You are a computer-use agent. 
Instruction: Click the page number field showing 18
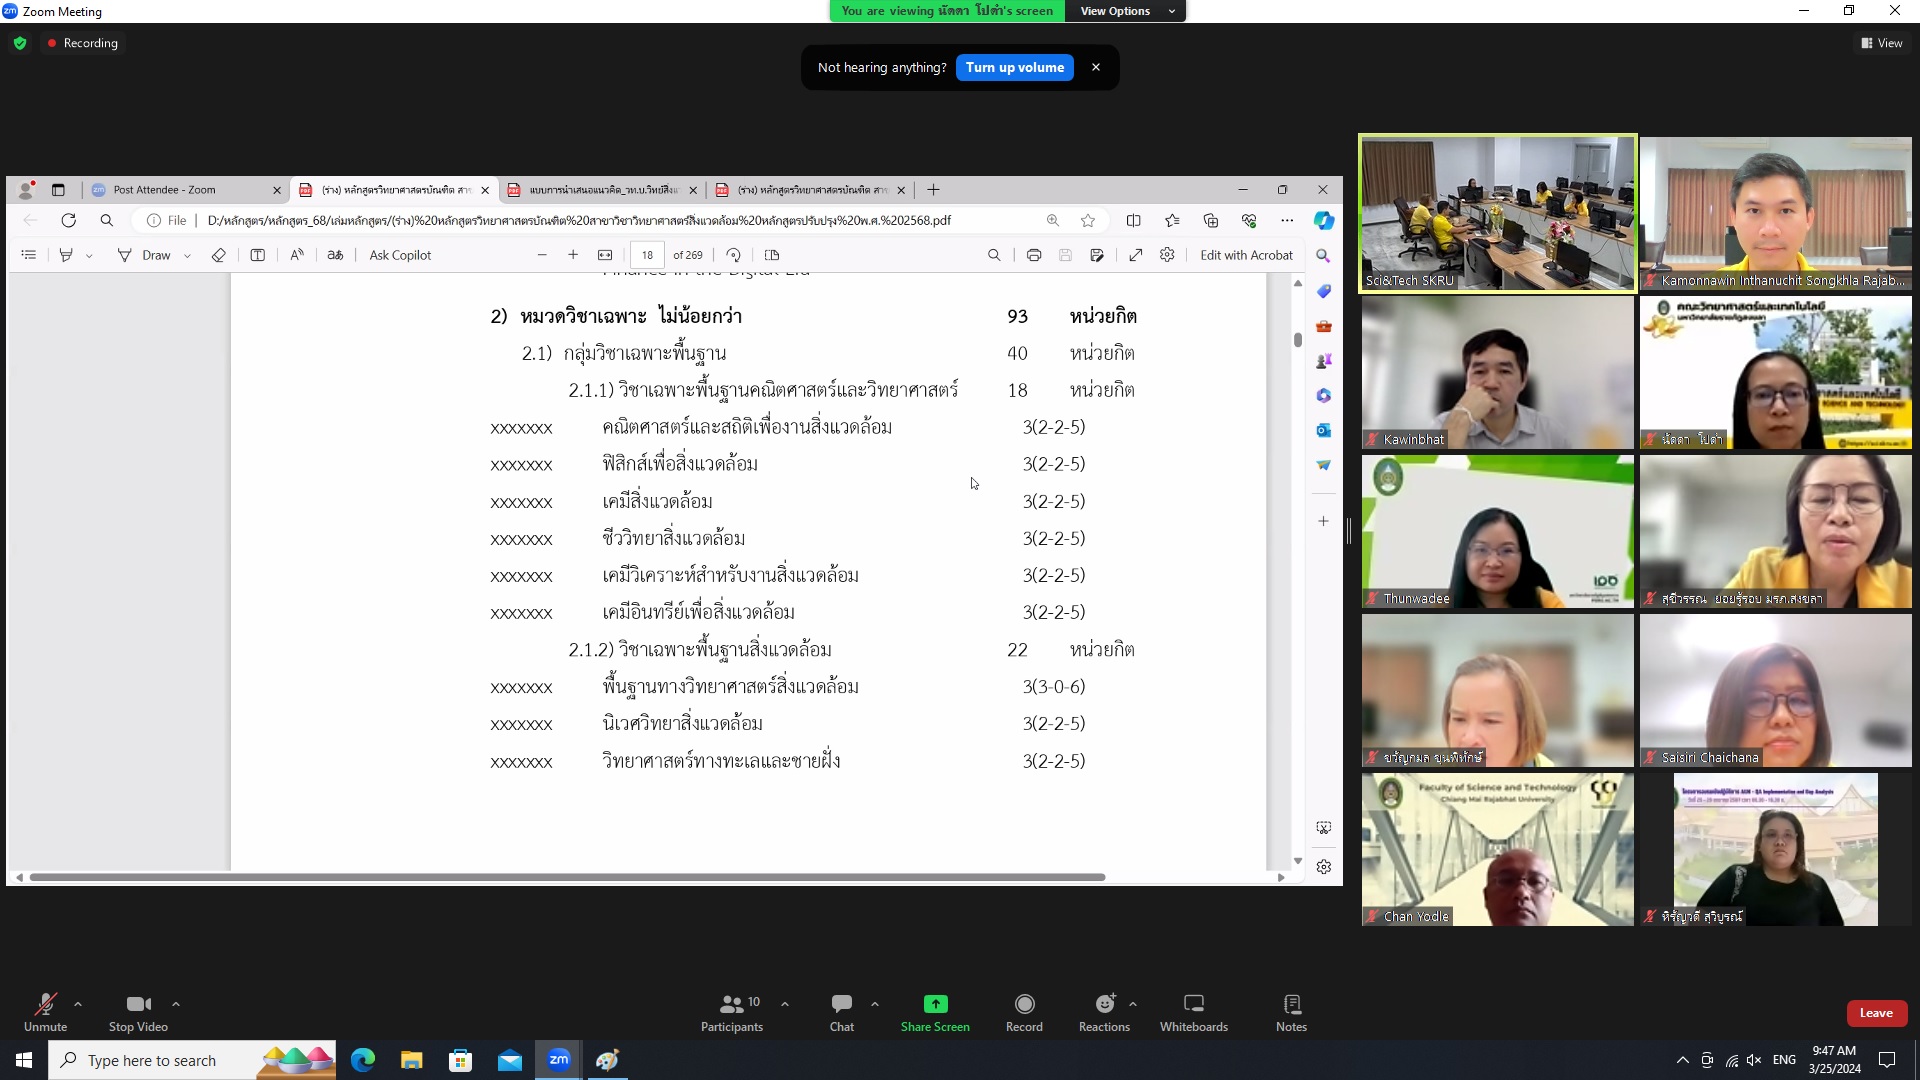[648, 255]
